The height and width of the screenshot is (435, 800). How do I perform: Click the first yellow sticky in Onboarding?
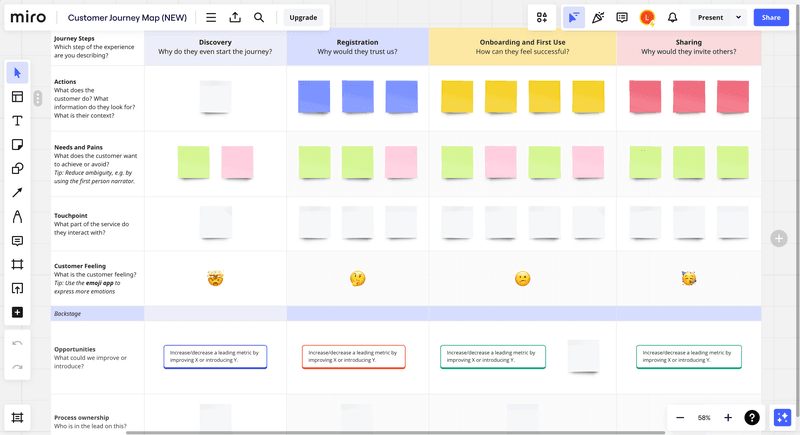coord(457,96)
